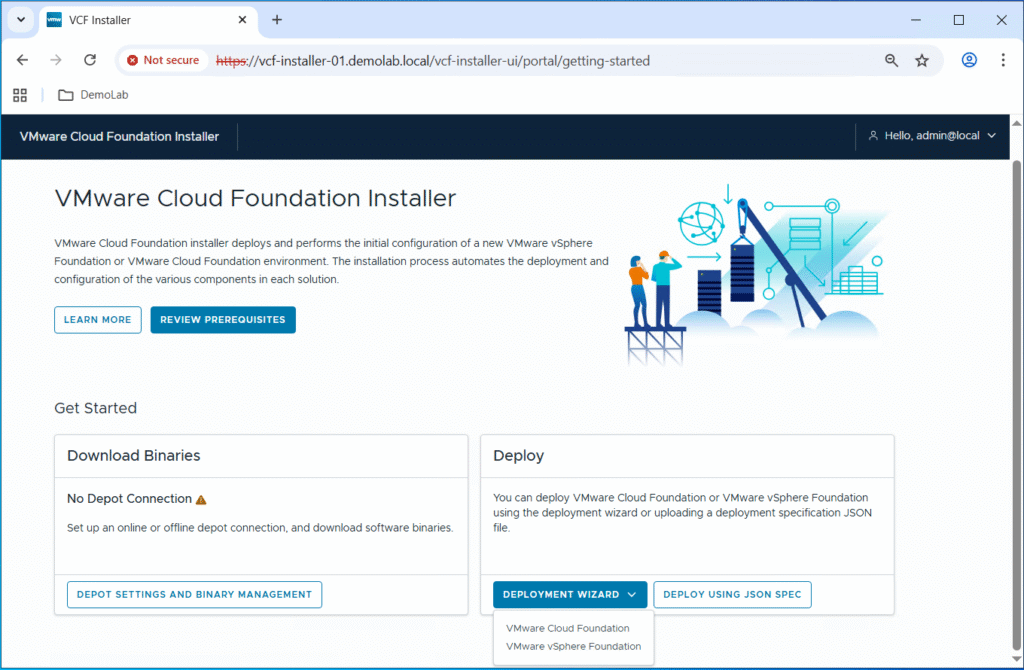Open Depot Settings and Binary Management
Image resolution: width=1024 pixels, height=670 pixels.
point(194,594)
